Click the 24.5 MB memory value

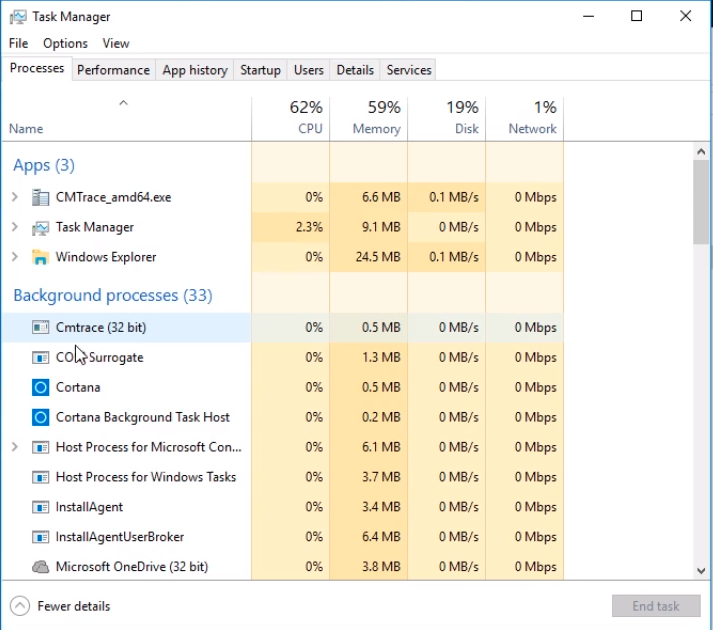click(378, 257)
